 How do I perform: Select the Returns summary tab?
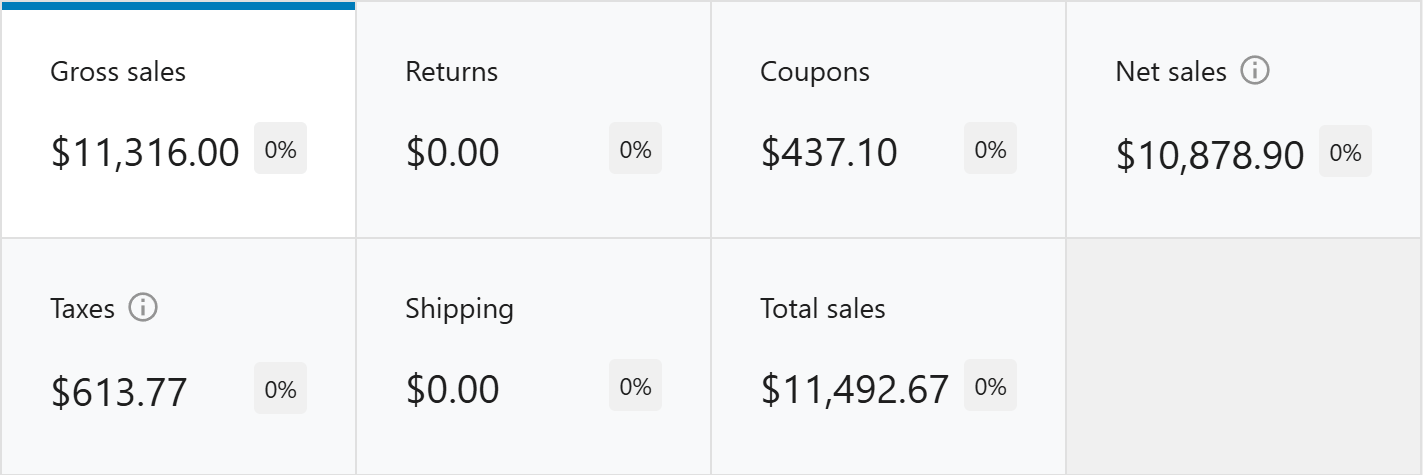(533, 120)
